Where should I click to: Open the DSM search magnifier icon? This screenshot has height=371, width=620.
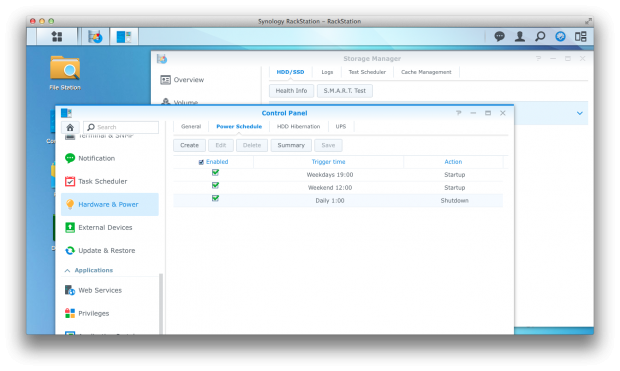tap(540, 36)
